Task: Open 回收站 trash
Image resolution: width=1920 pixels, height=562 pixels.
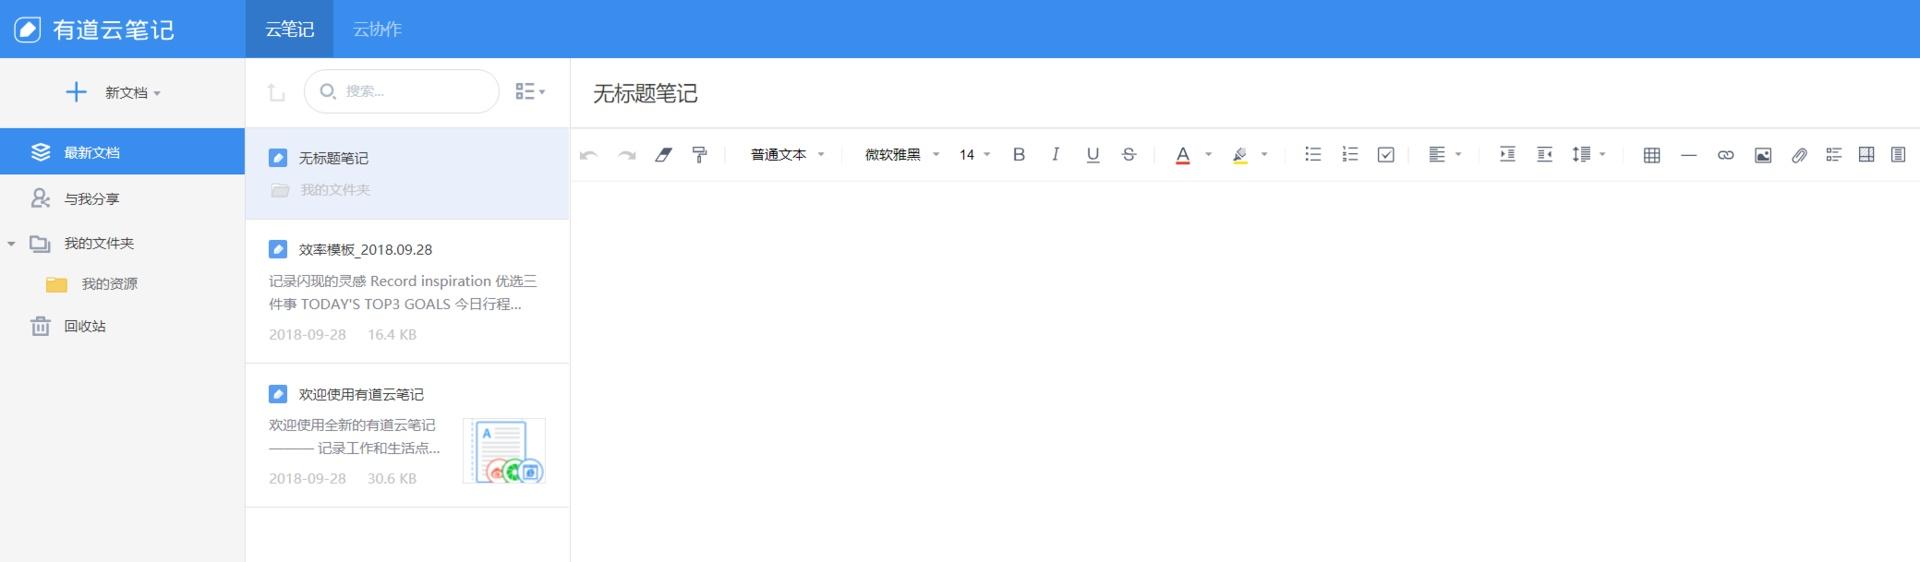Action: [x=85, y=326]
